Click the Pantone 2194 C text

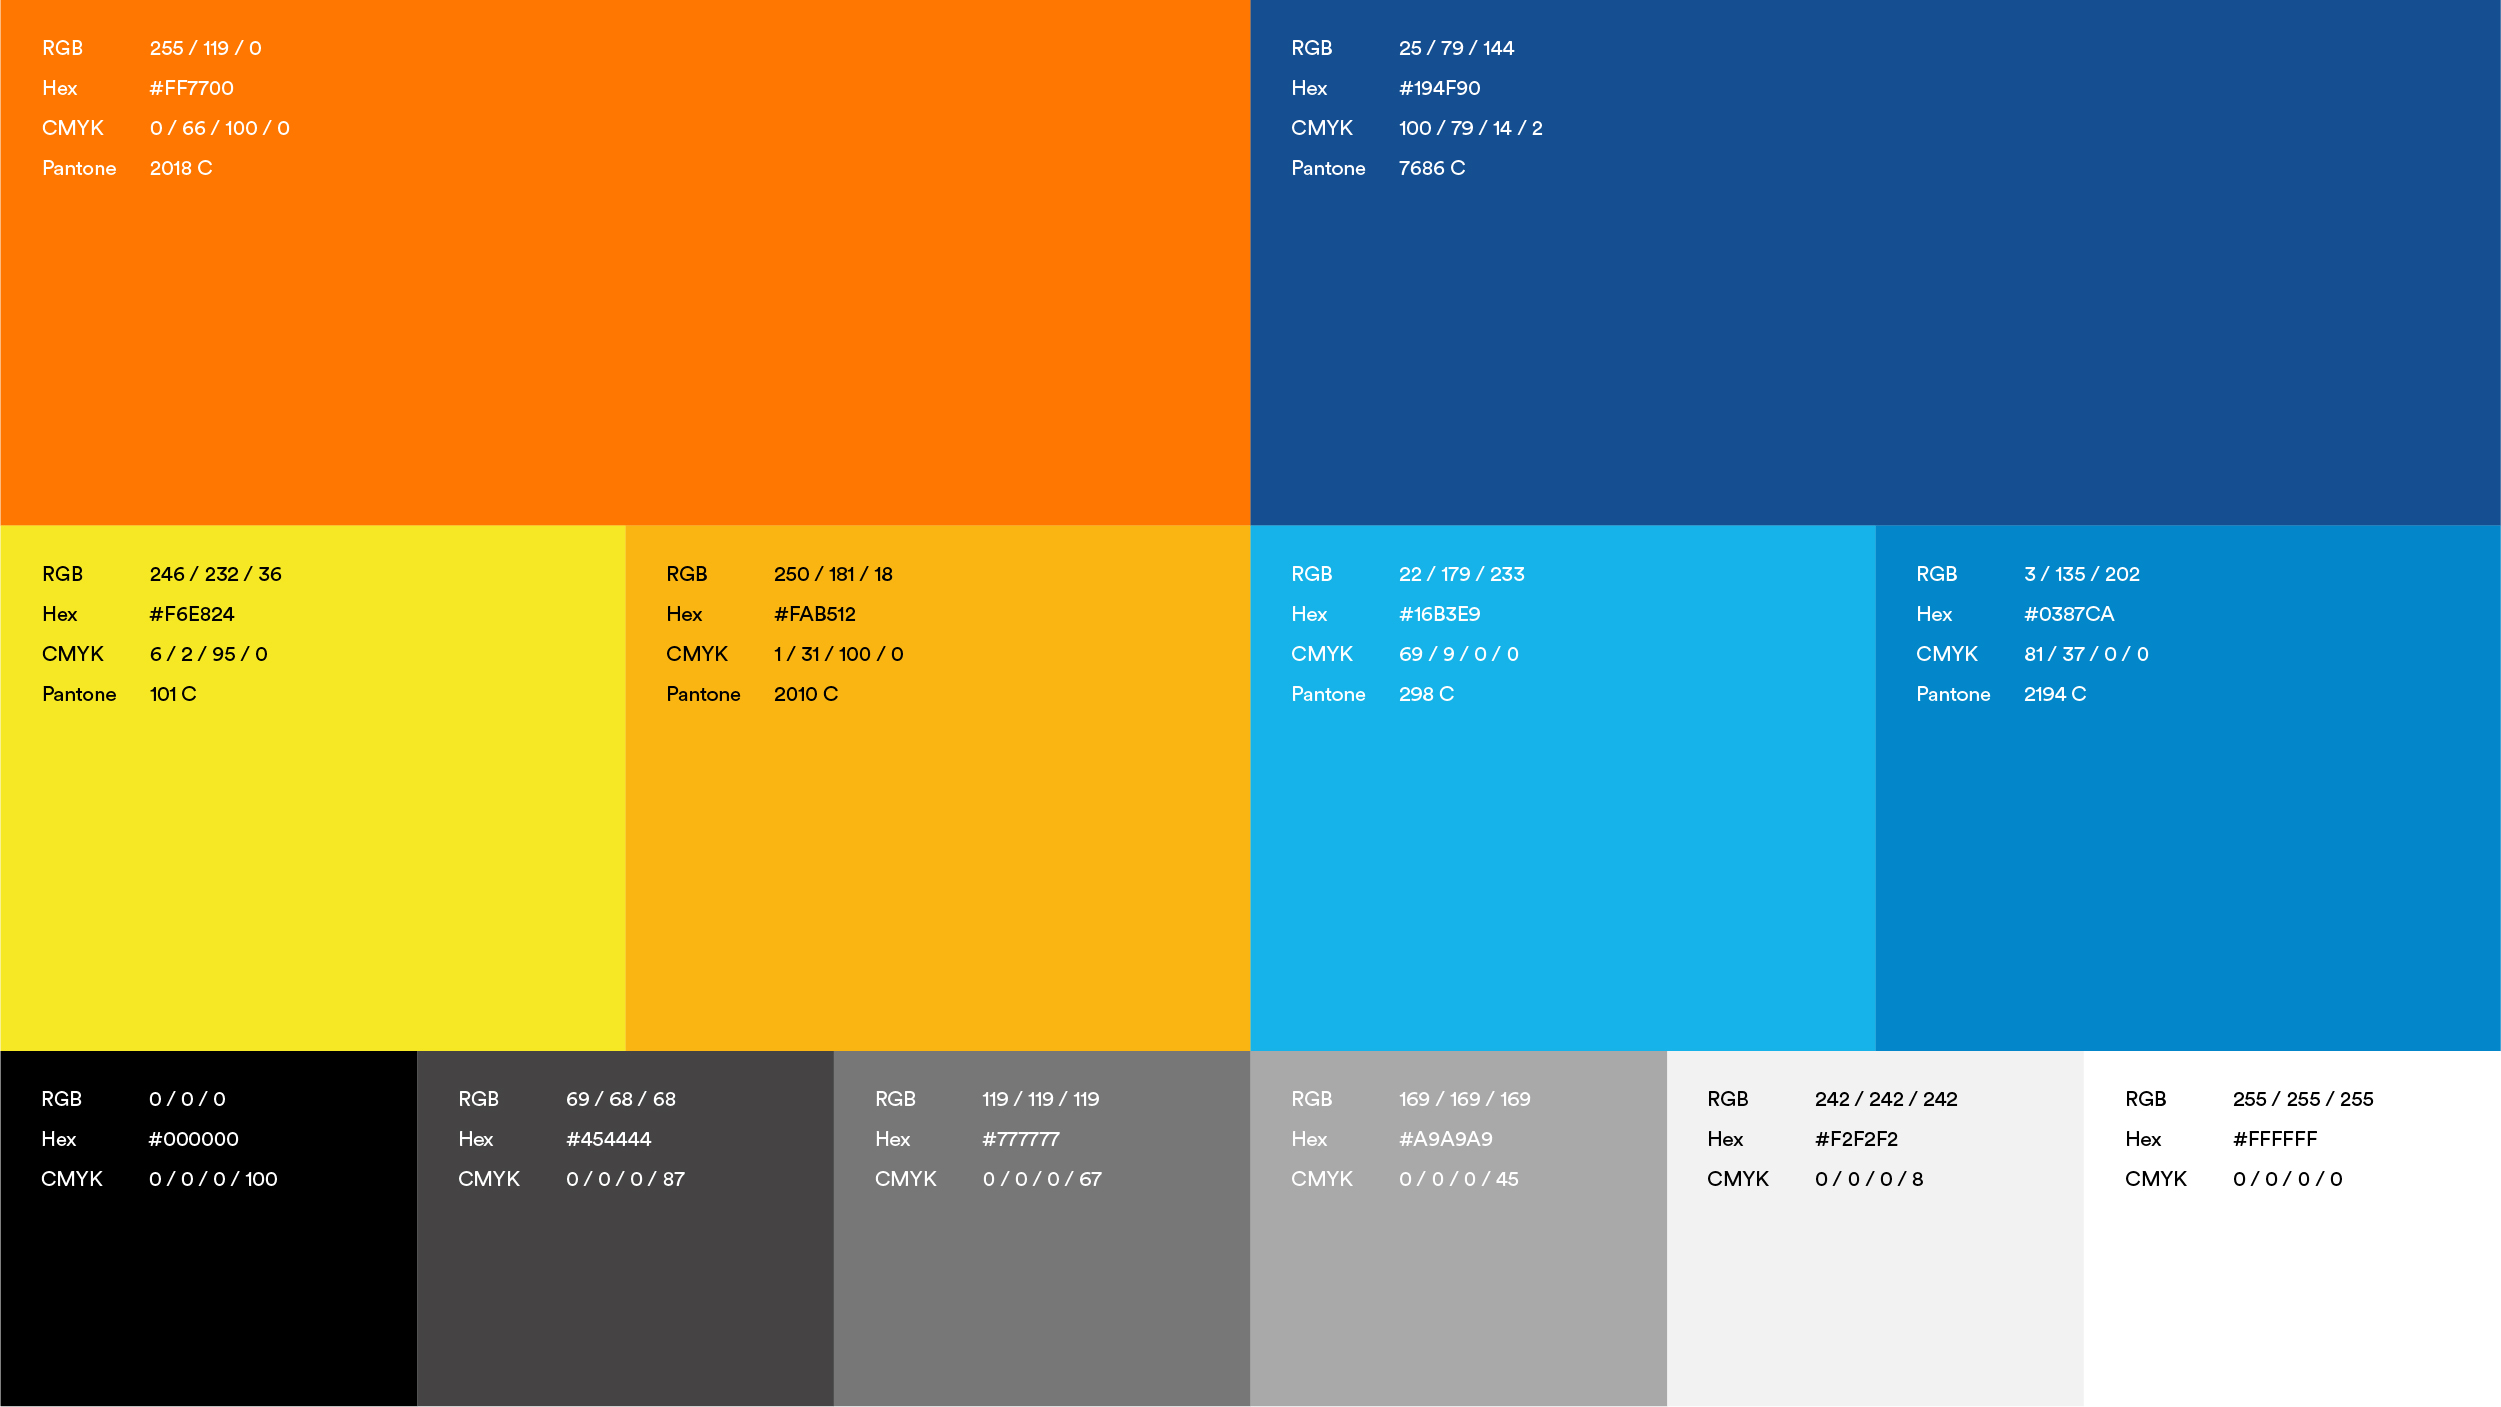point(2055,694)
